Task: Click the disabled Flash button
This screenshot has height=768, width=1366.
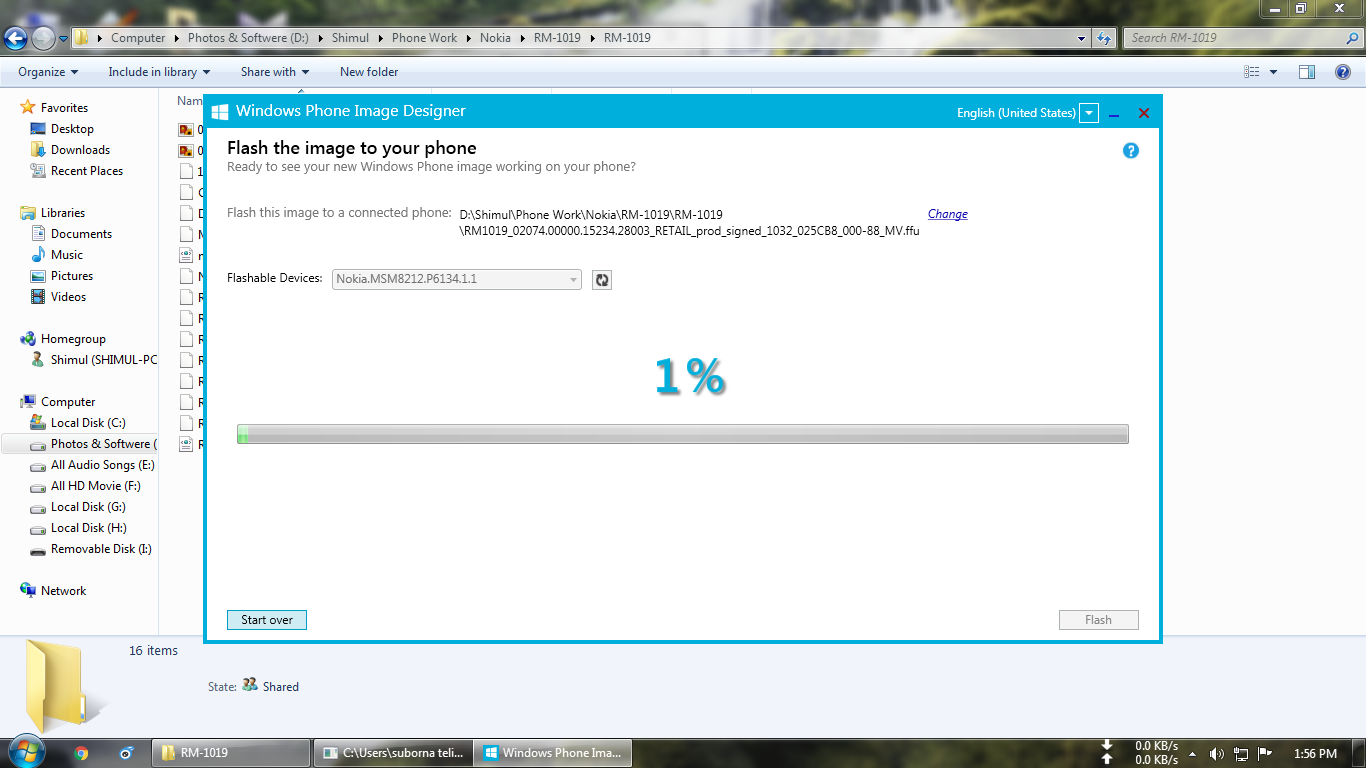Action: 1098,620
